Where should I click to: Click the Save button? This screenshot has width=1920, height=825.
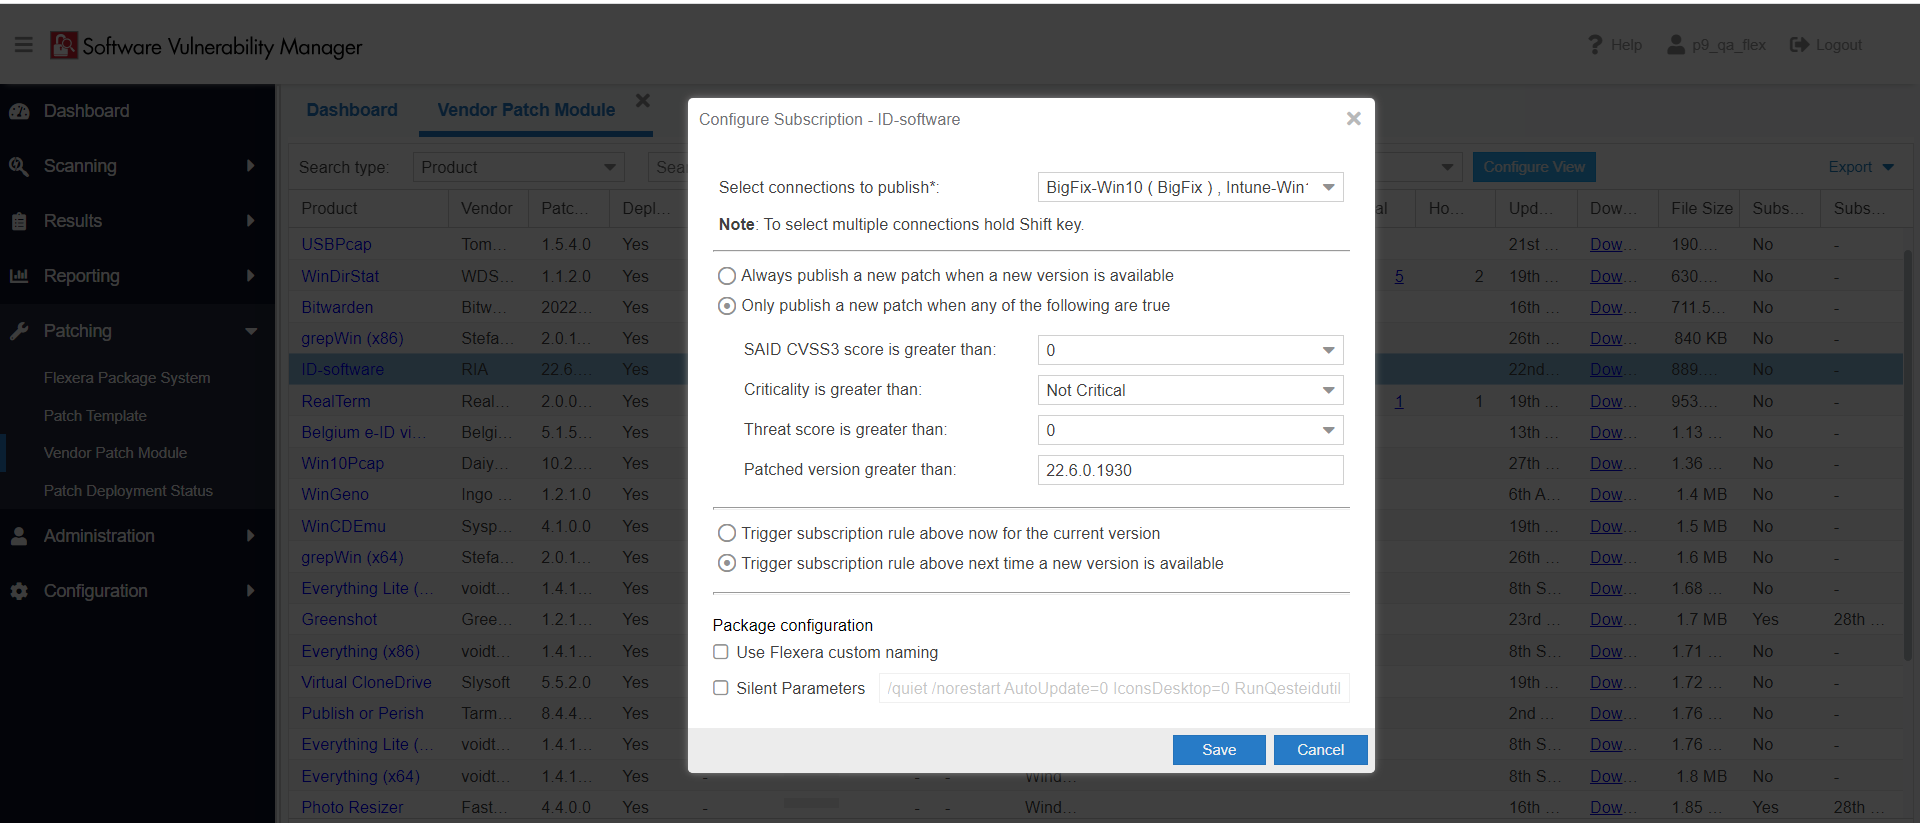(1218, 750)
